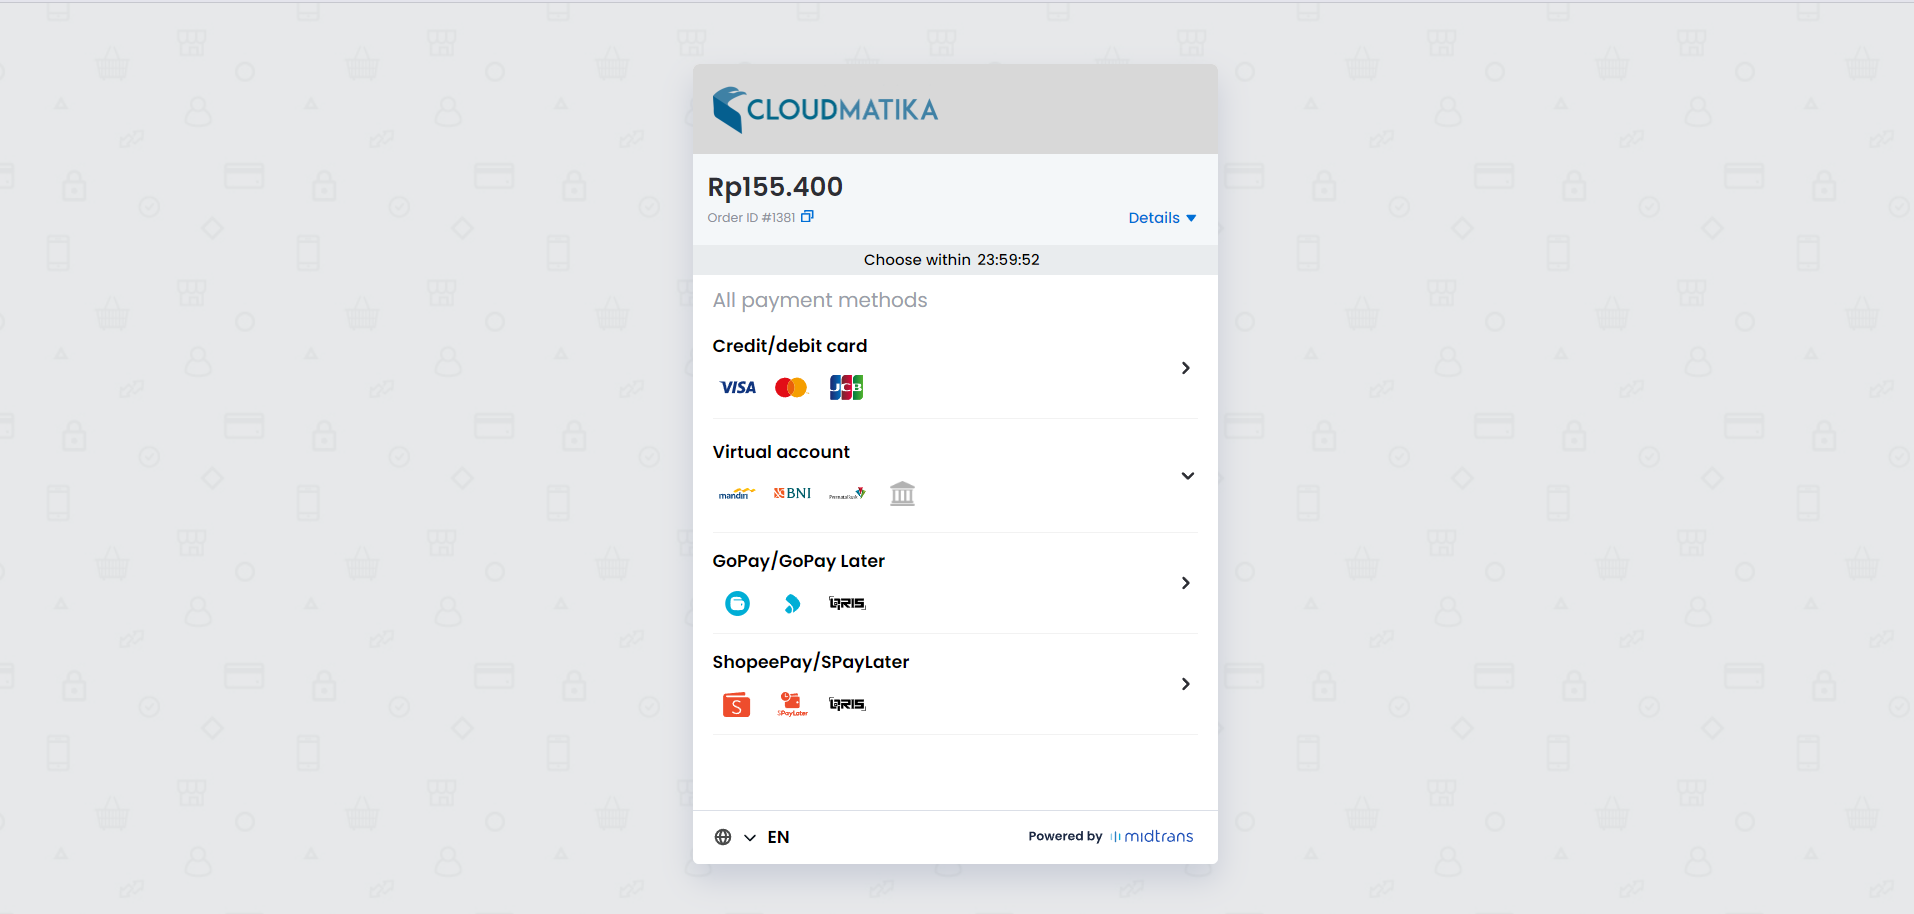The image size is (1914, 914).
Task: Click the Powered by text
Action: pyautogui.click(x=1065, y=836)
